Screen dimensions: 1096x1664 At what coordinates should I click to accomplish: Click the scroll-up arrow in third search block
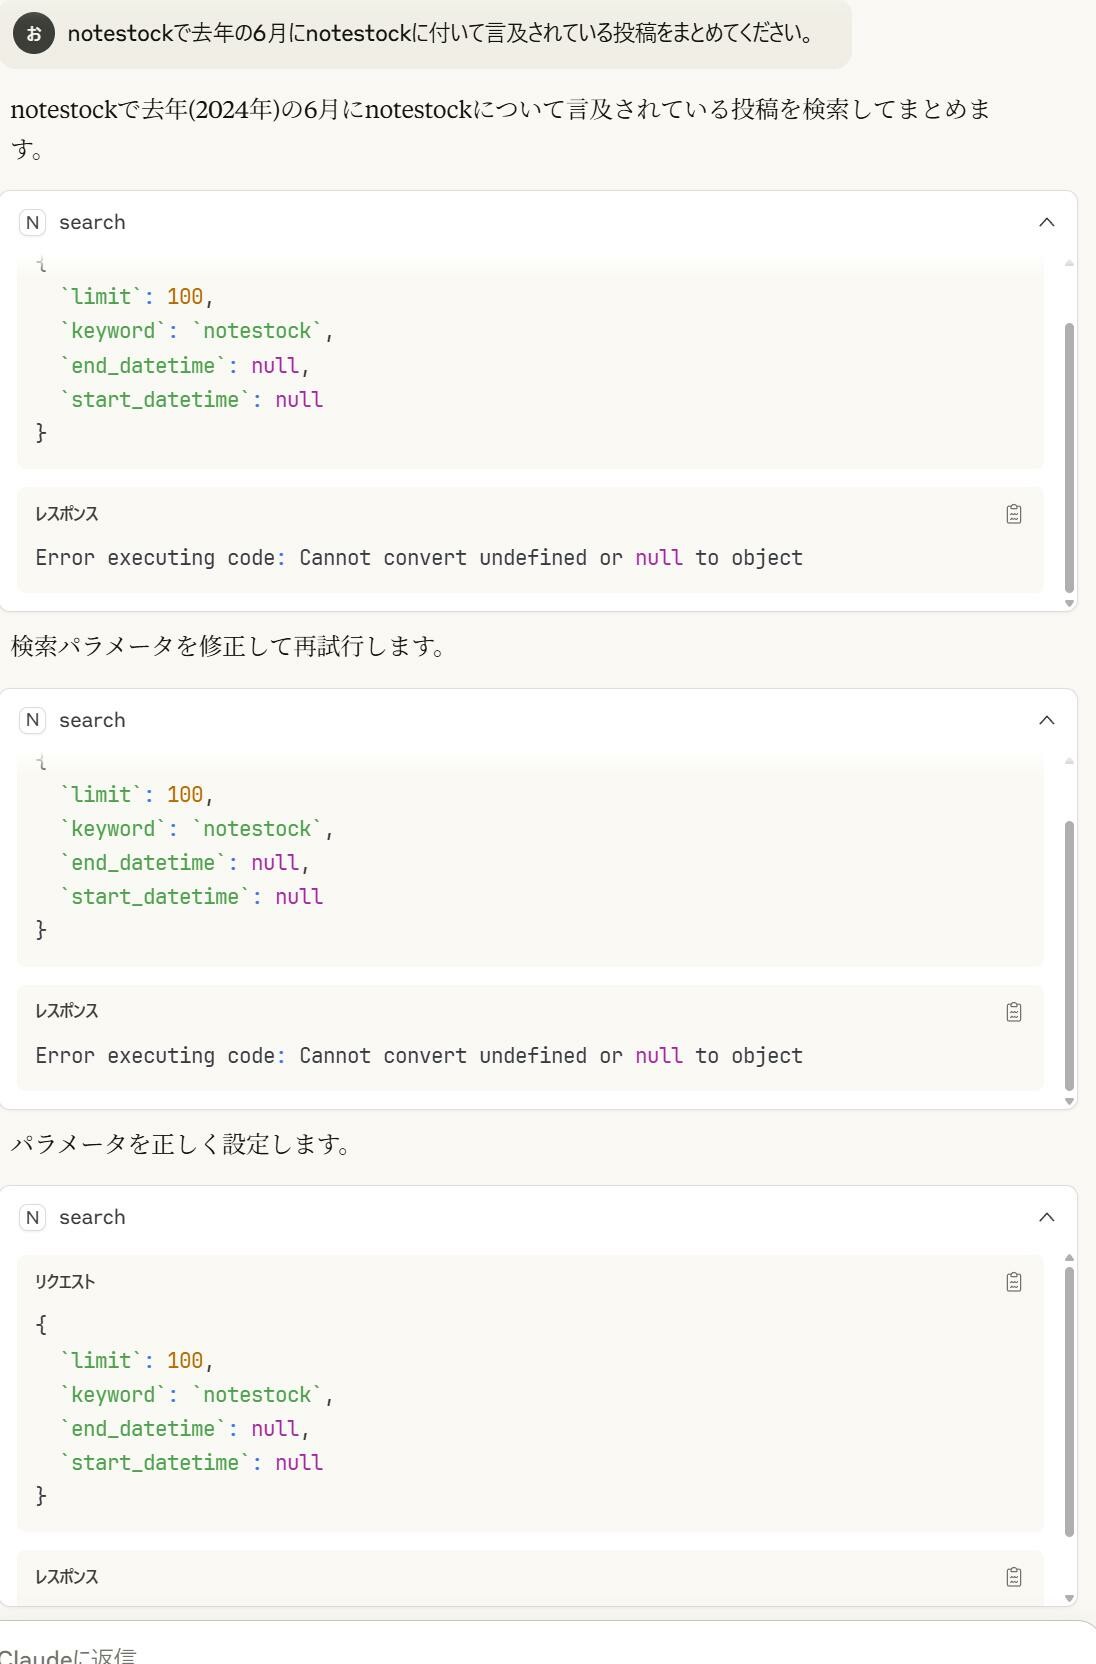pos(1069,1258)
